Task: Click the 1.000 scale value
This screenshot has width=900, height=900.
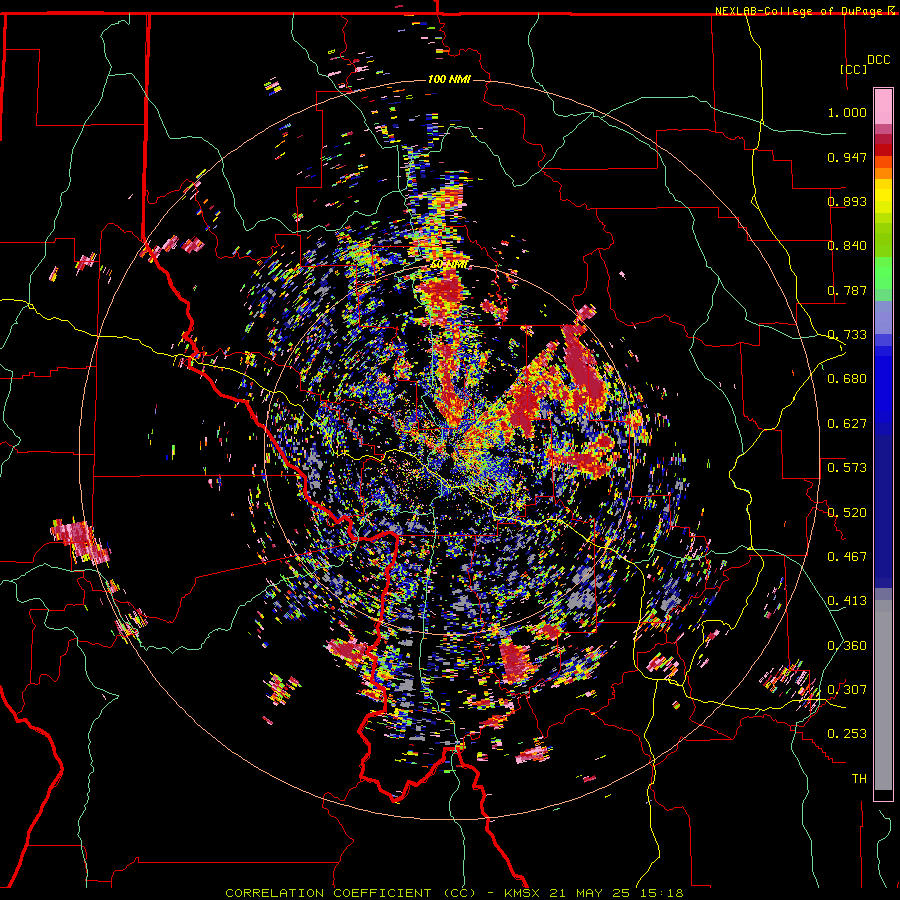Action: [847, 112]
